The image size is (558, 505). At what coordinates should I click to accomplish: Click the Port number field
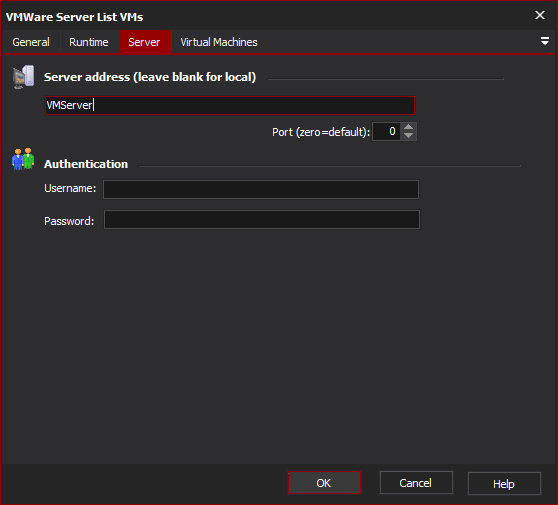pos(386,132)
